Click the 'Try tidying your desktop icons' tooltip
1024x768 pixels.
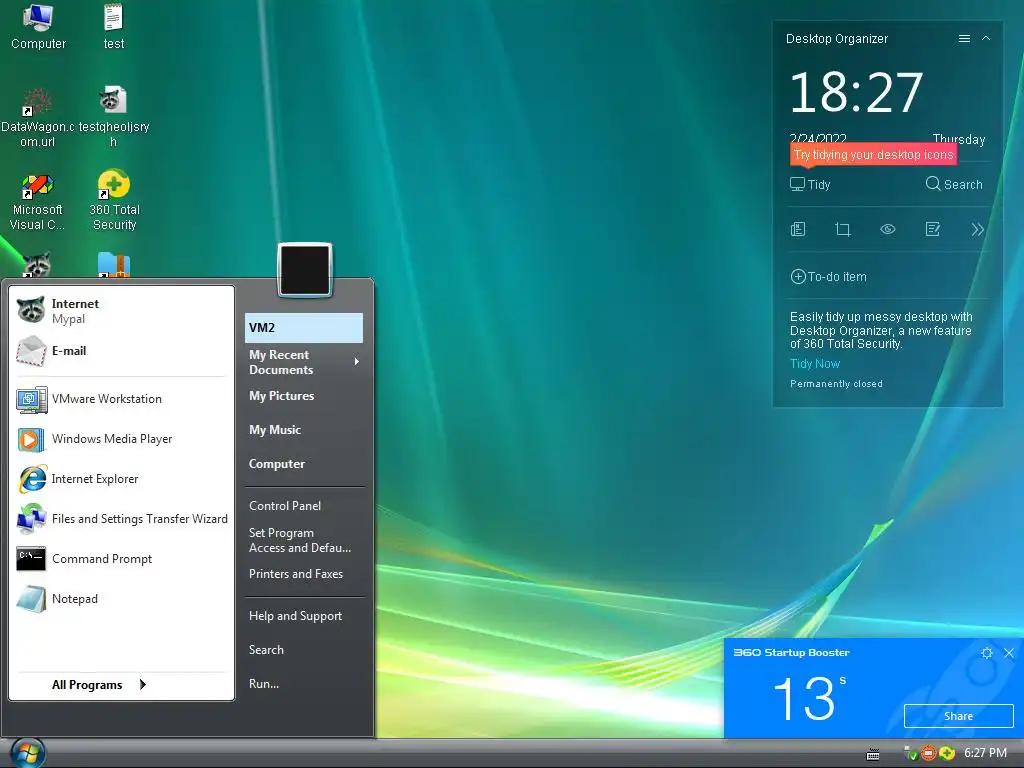873,155
